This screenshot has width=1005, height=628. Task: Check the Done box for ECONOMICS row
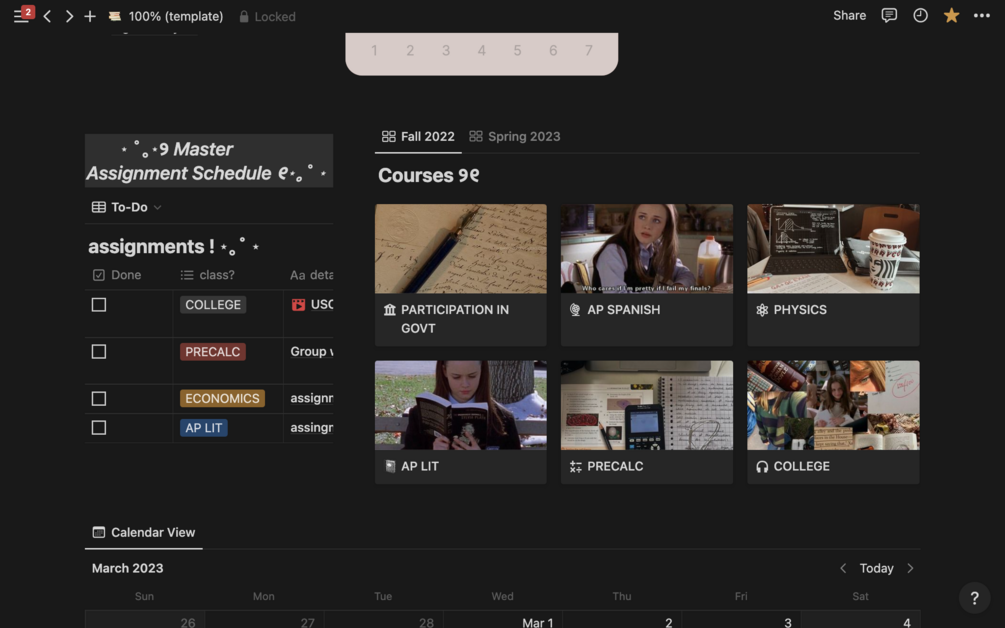tap(99, 399)
